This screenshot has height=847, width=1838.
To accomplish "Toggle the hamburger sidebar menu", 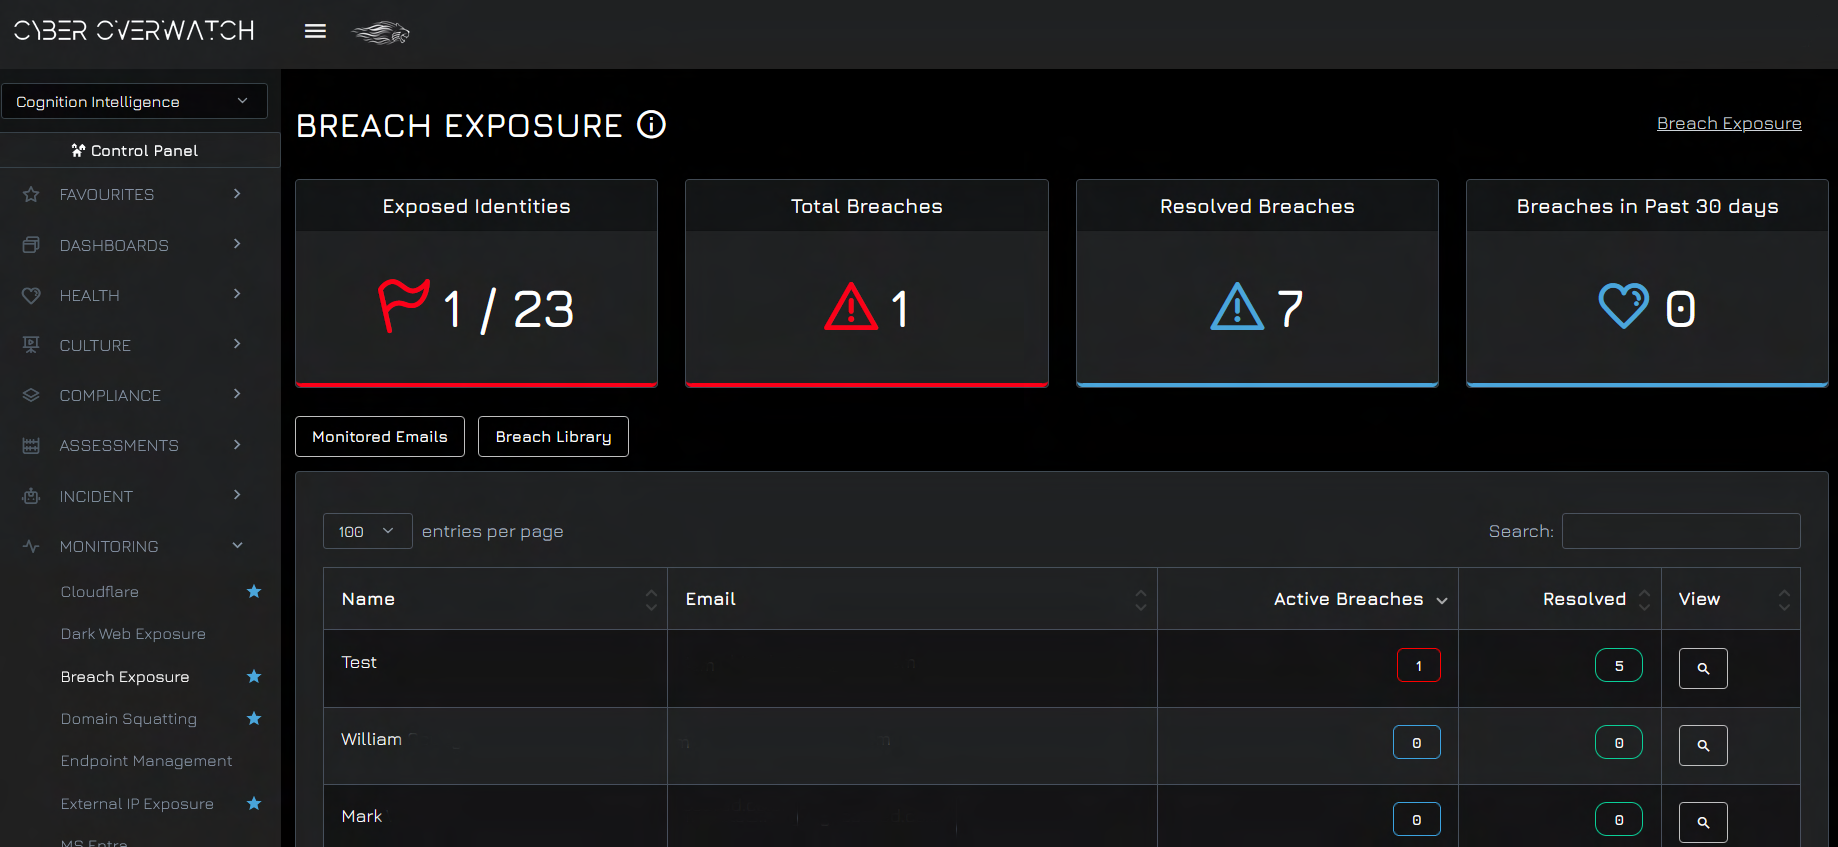I will [x=315, y=31].
